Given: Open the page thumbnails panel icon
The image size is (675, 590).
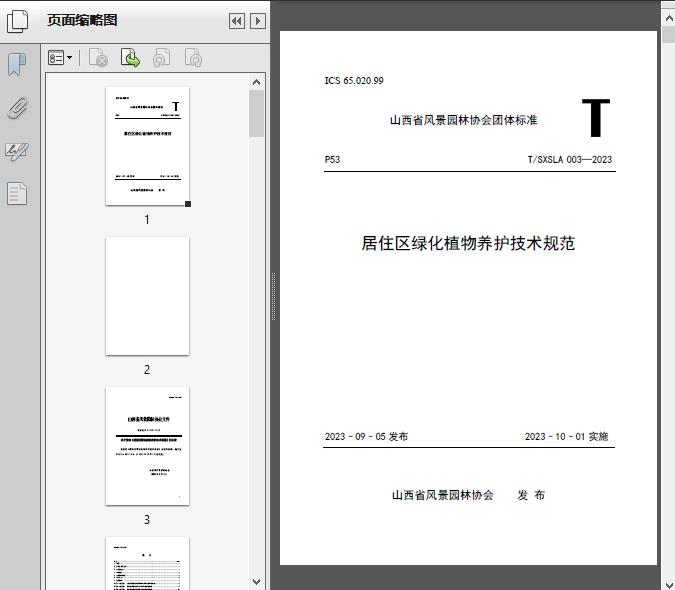Looking at the screenshot, I should point(18,20).
